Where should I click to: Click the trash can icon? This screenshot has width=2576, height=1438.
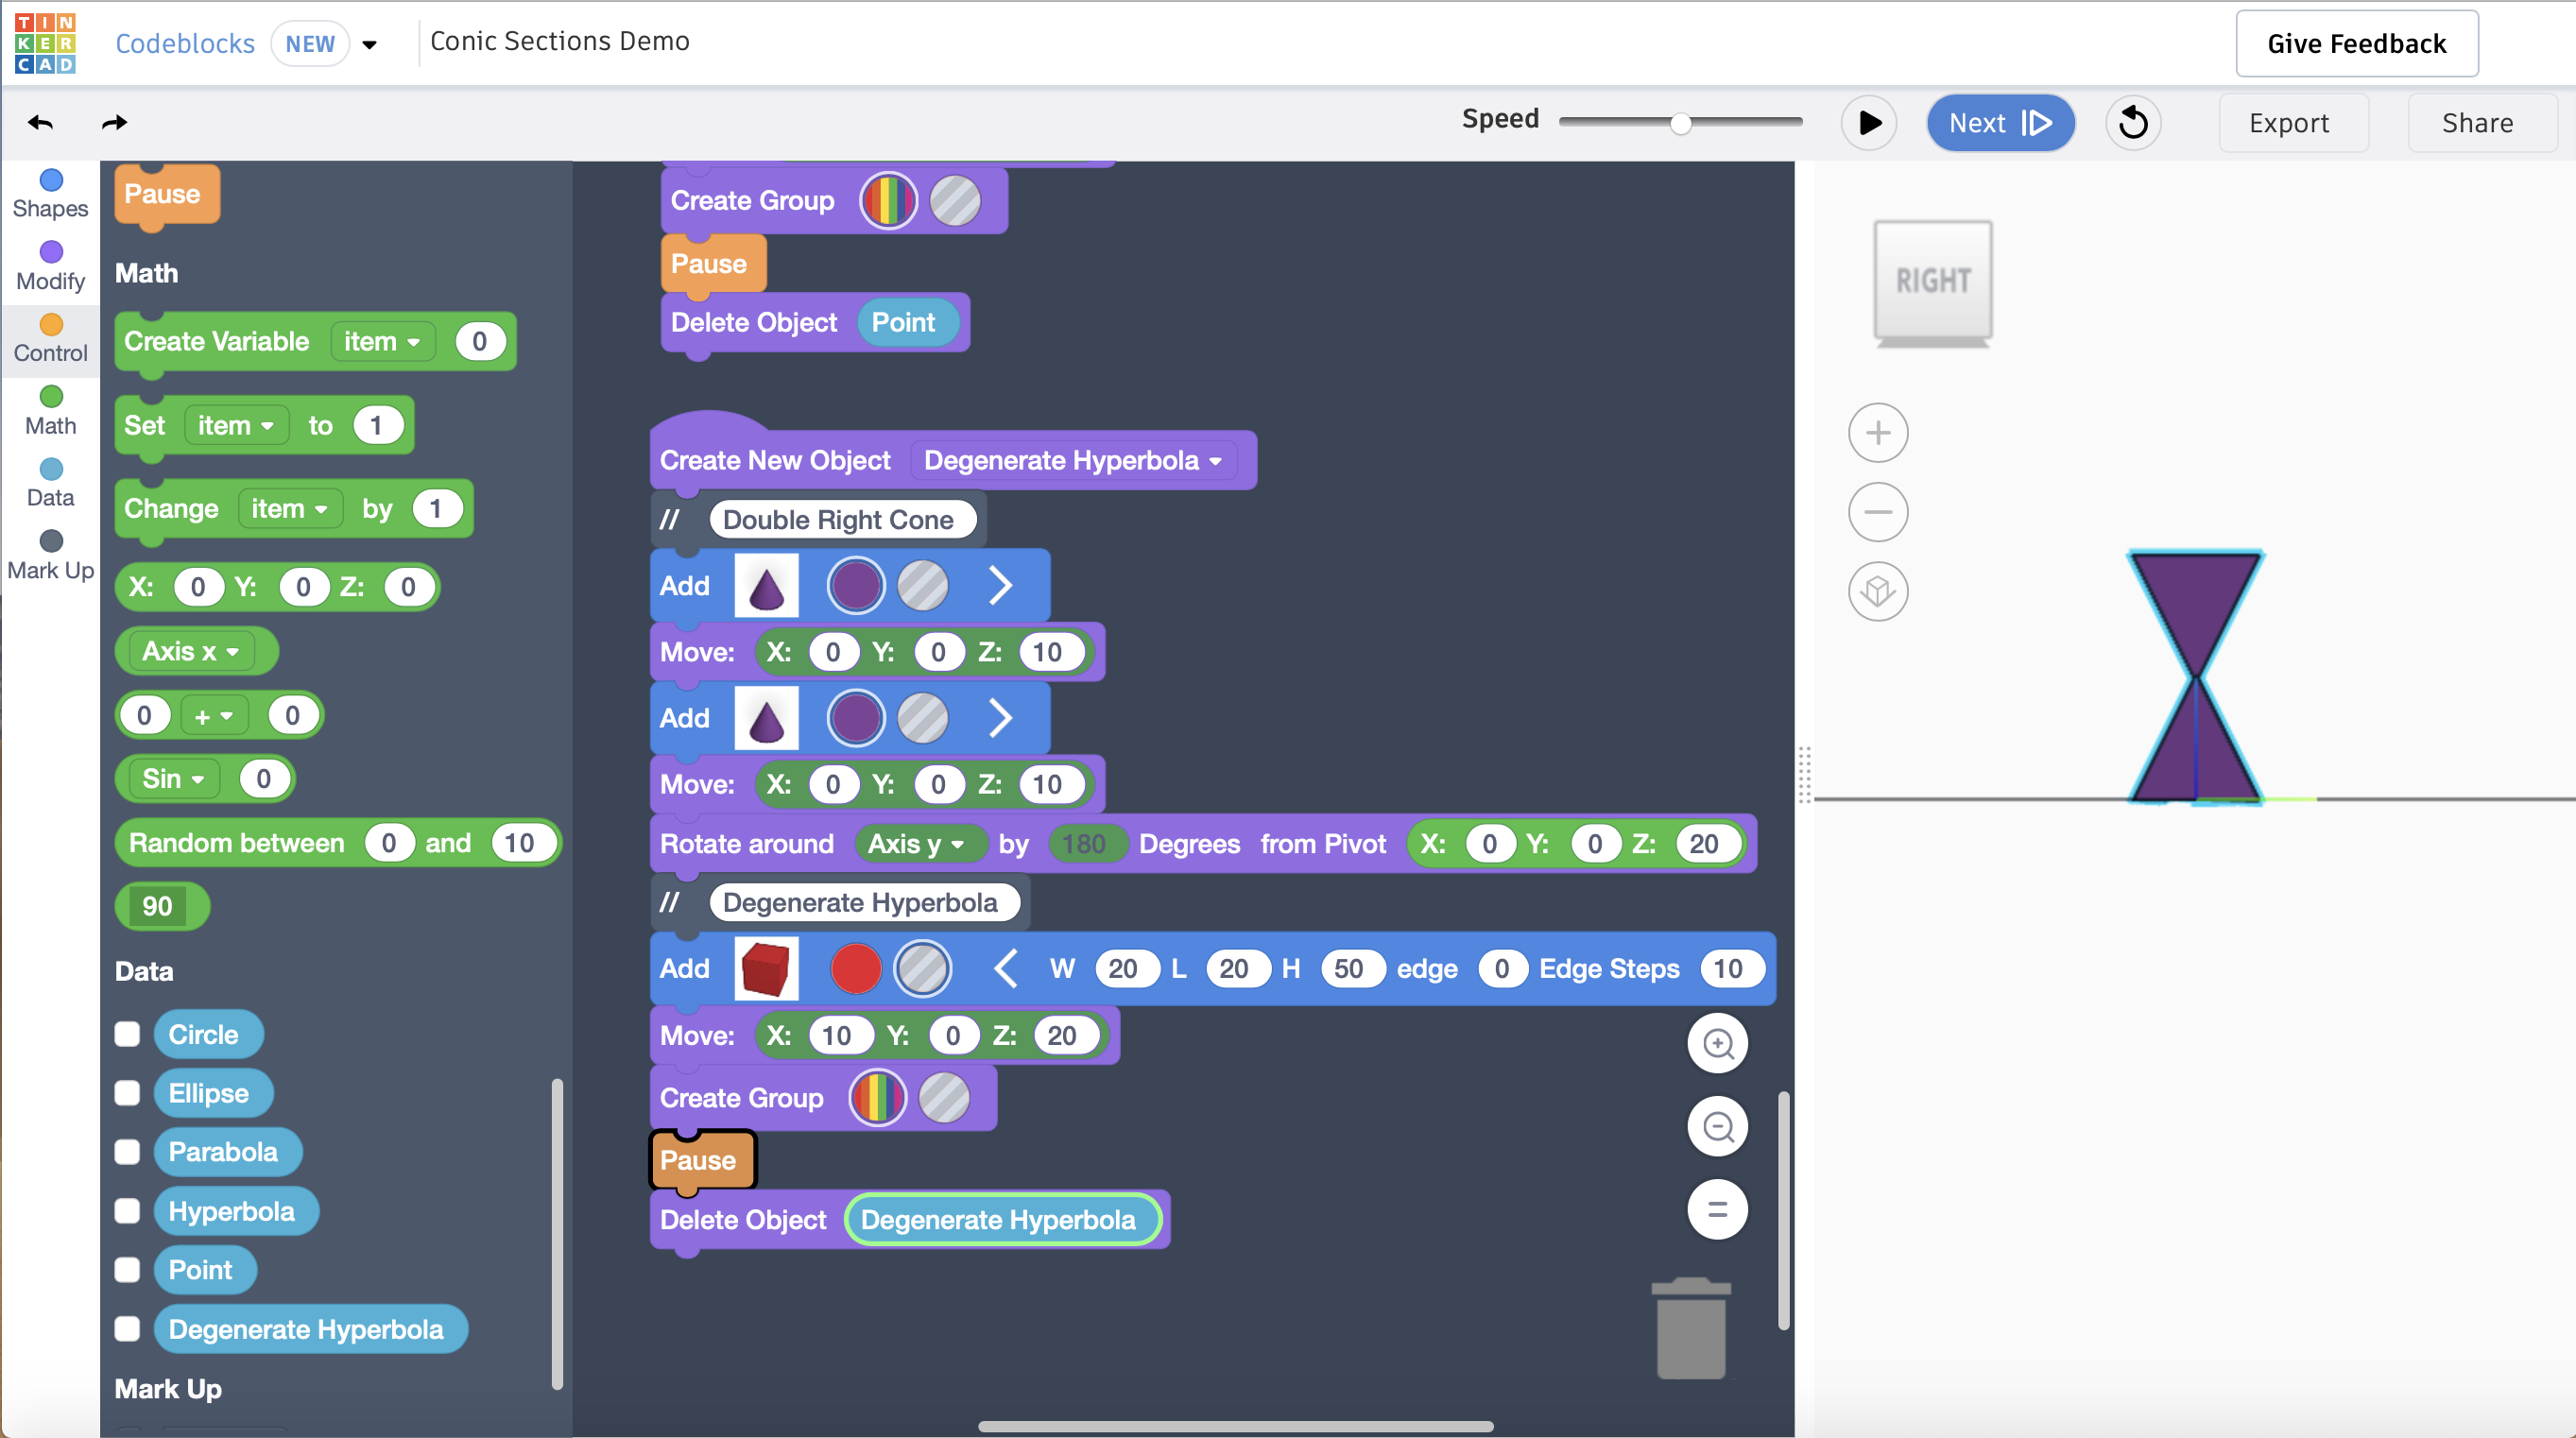(1691, 1328)
